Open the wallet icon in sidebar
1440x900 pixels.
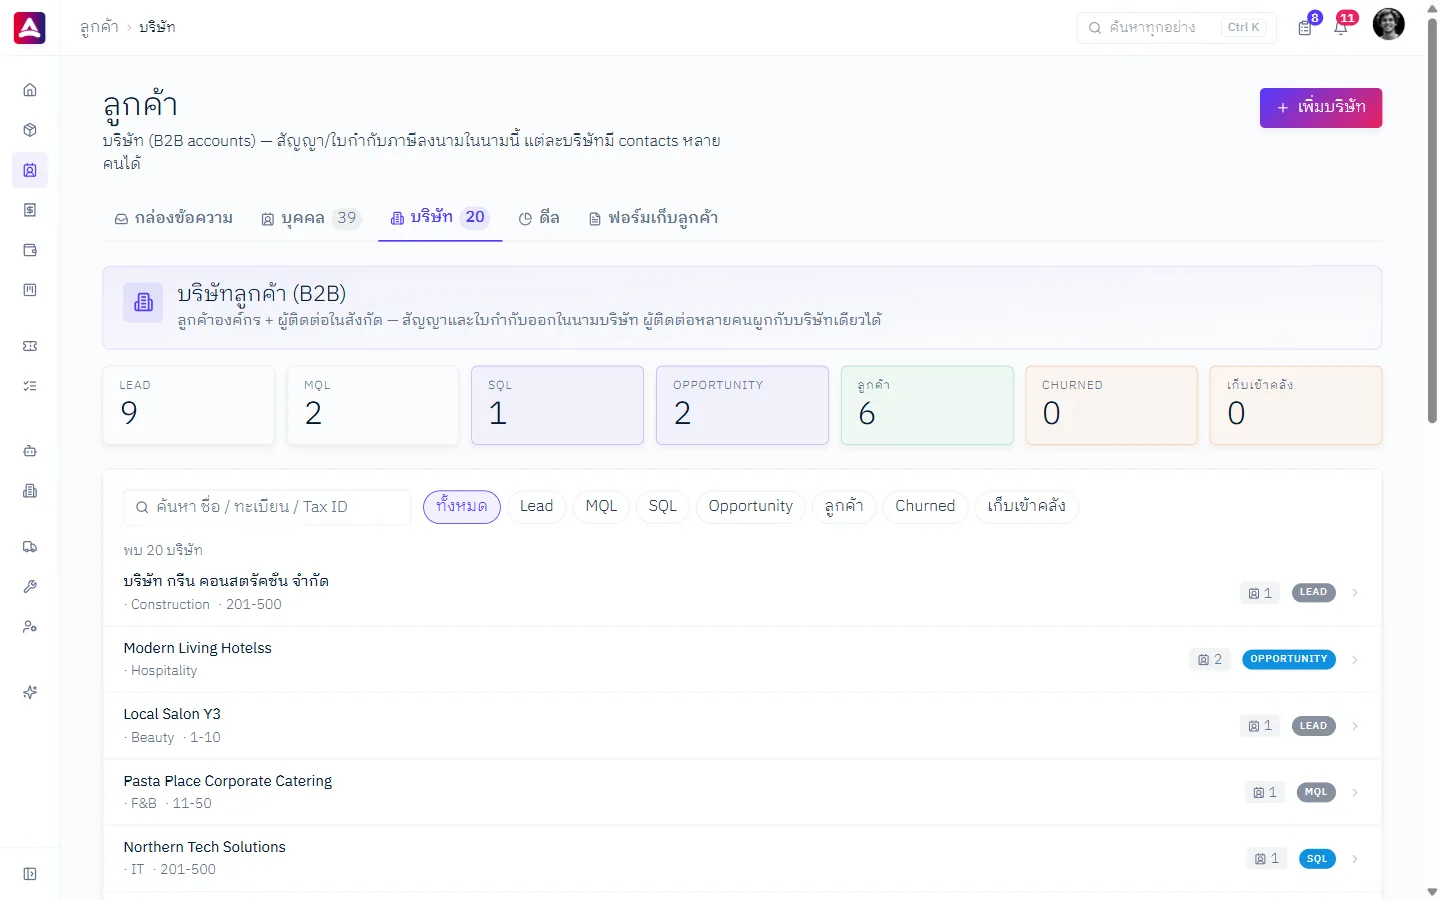click(x=30, y=250)
